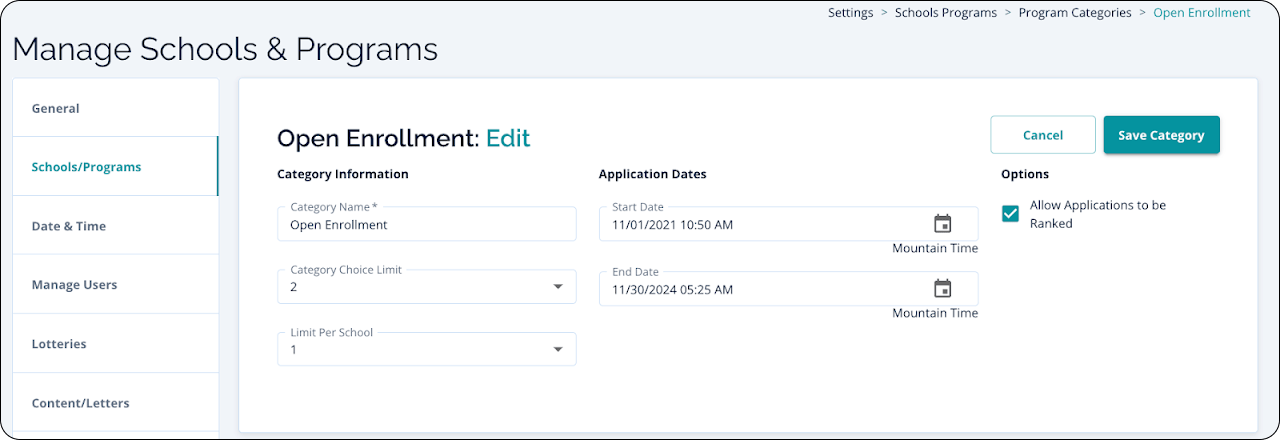Click the Settings breadcrumb link
This screenshot has width=1280, height=440.
pyautogui.click(x=850, y=13)
